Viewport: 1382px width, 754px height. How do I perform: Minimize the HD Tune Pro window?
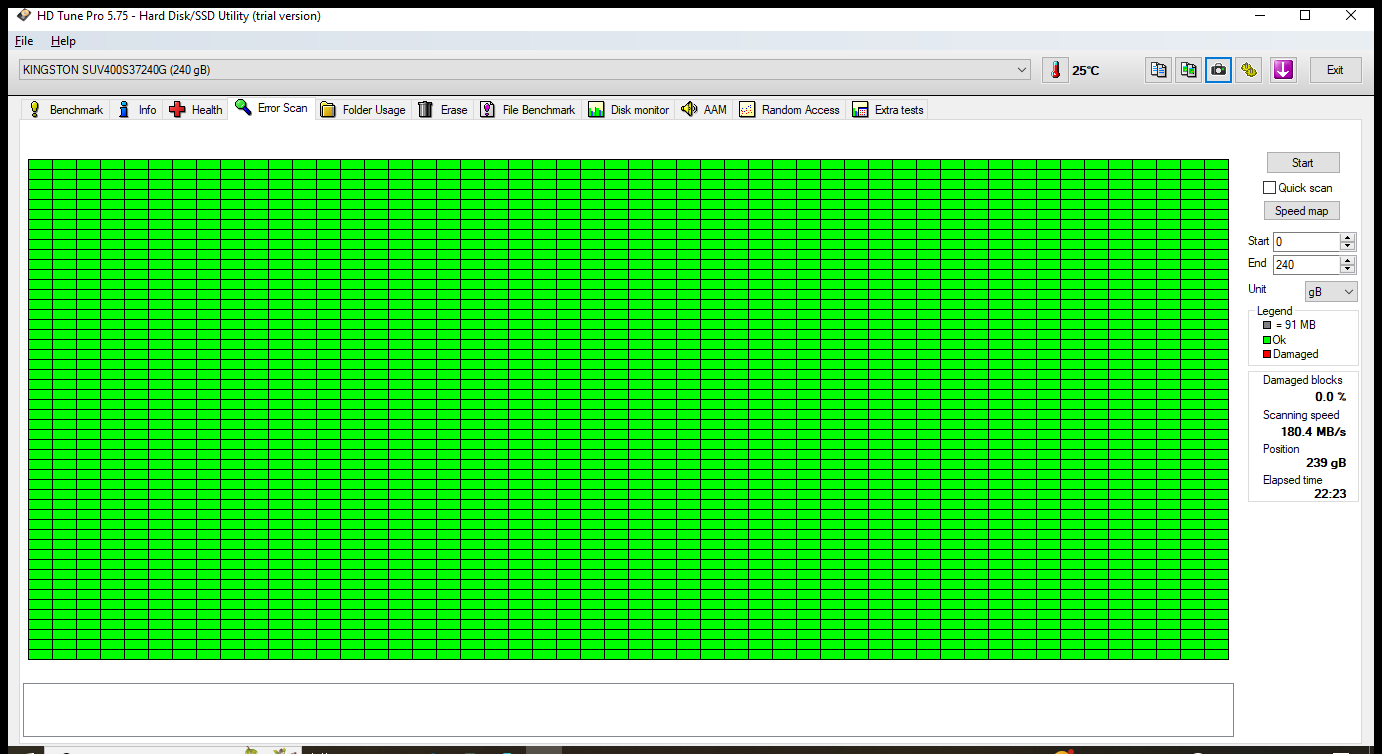coord(1260,15)
